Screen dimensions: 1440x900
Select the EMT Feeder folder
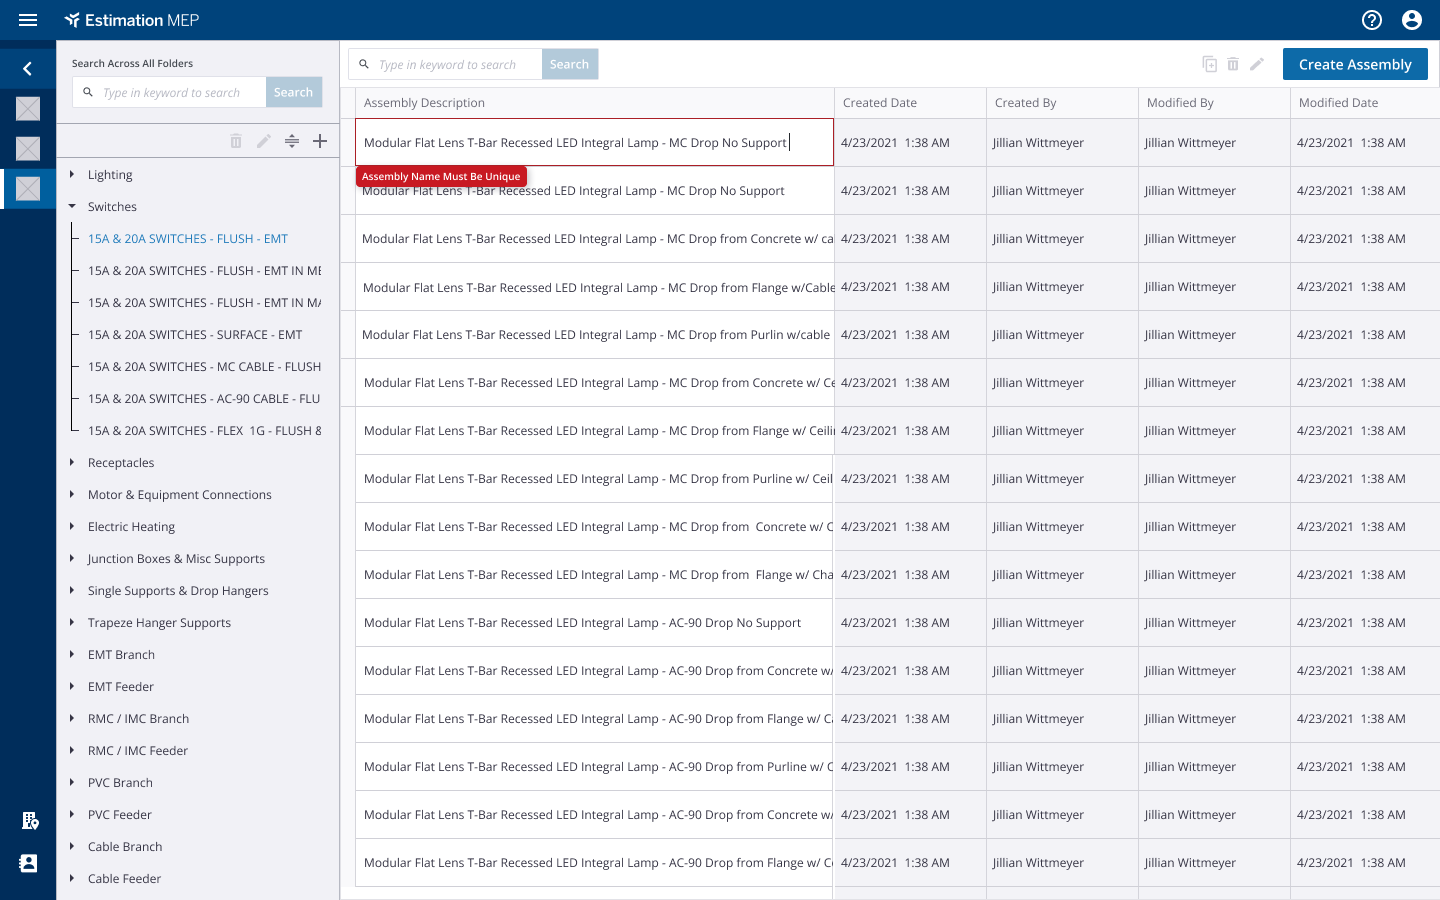121,687
